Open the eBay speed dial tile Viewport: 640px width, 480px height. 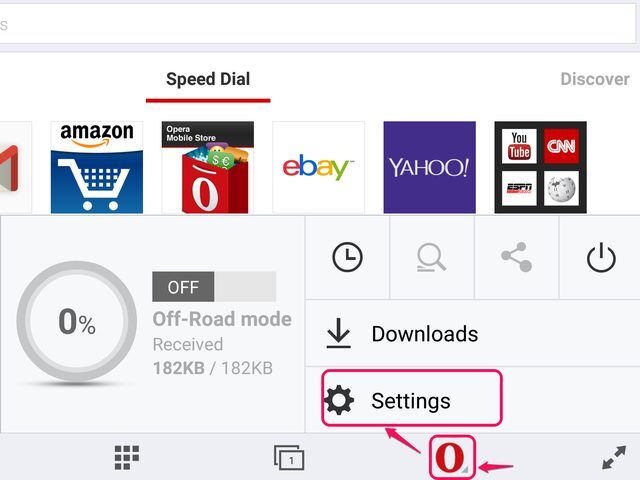(x=318, y=167)
